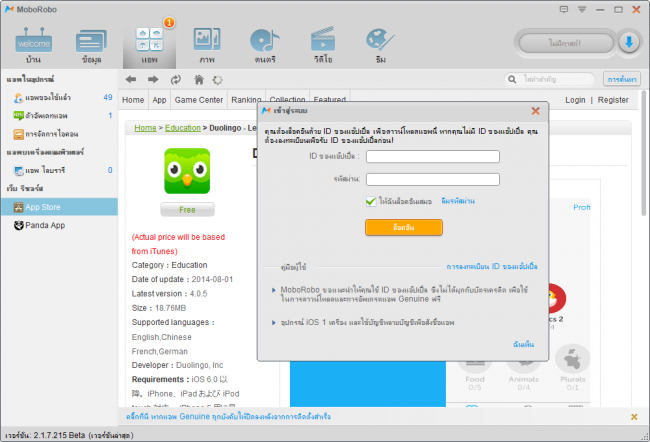Click the 'Developer : Duolingo, Inc' text
This screenshot has height=442, width=650.
(x=177, y=365)
